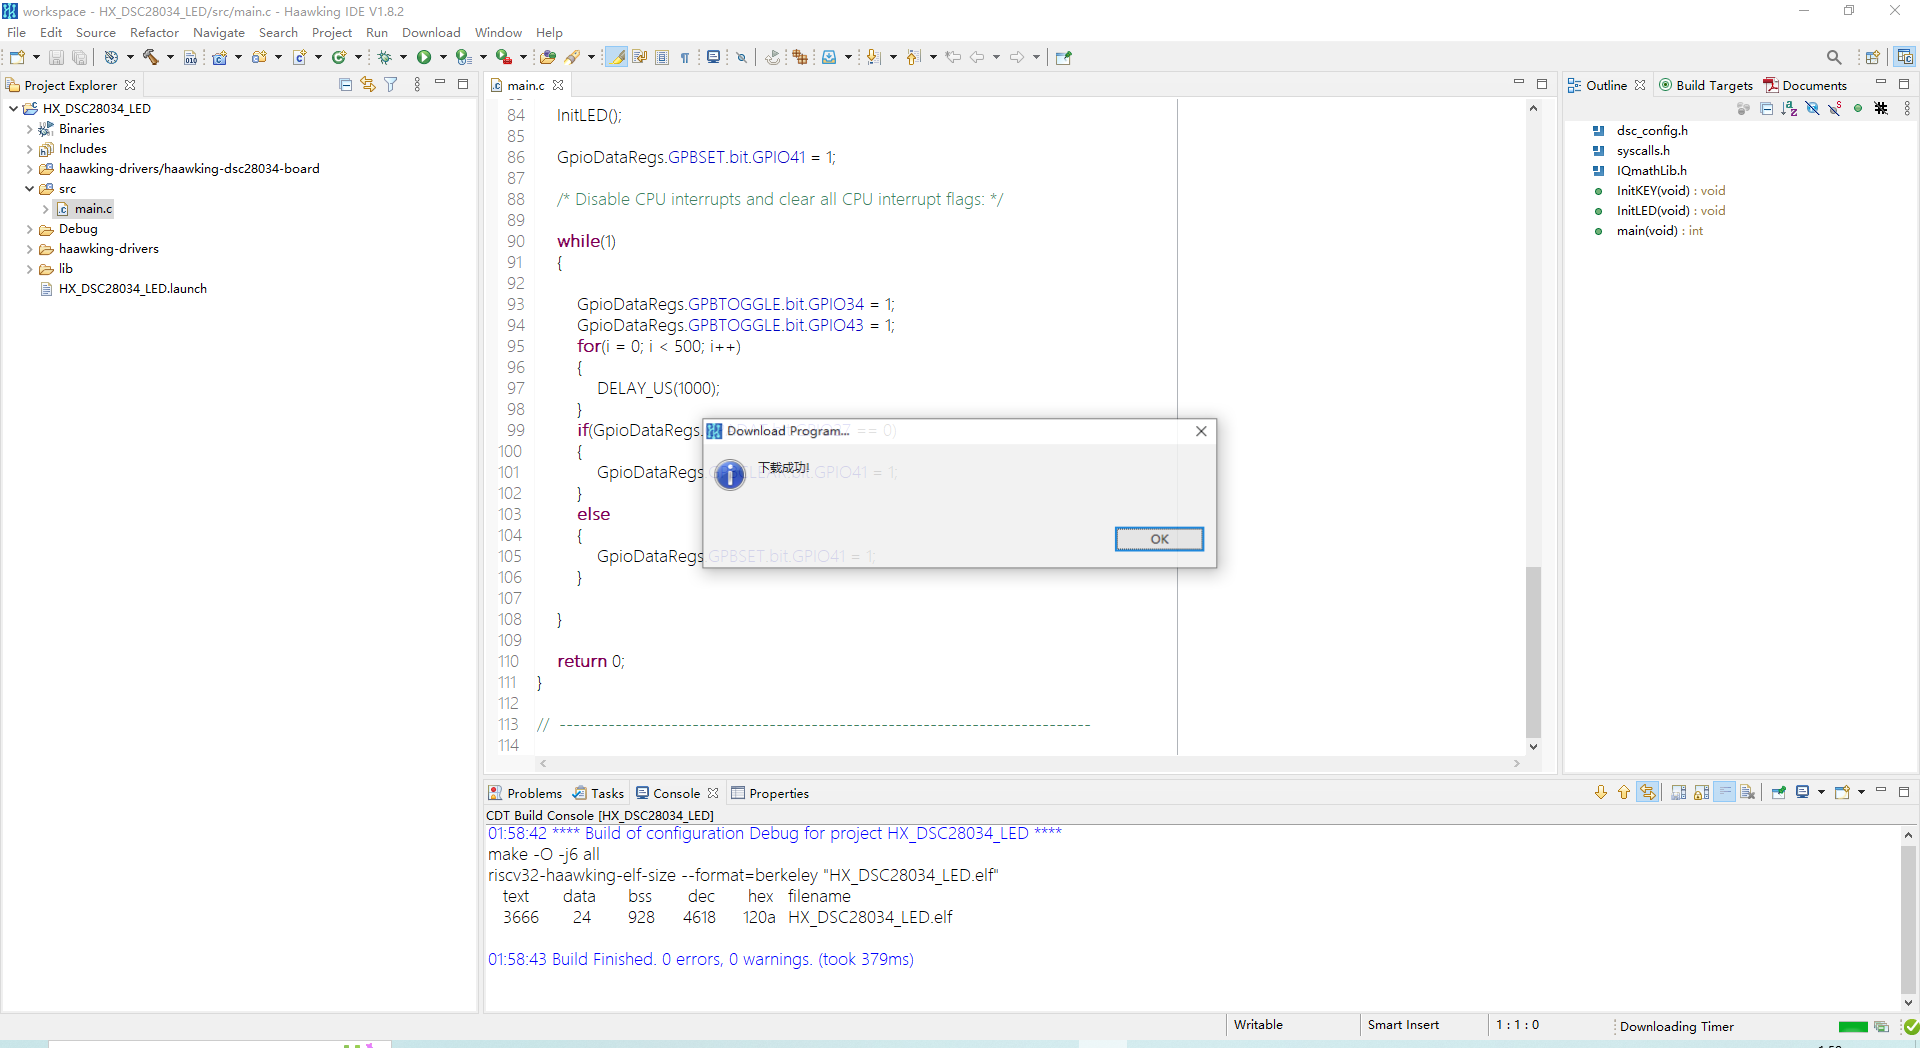Toggle Link with Editor in Project Explorer

tap(368, 85)
